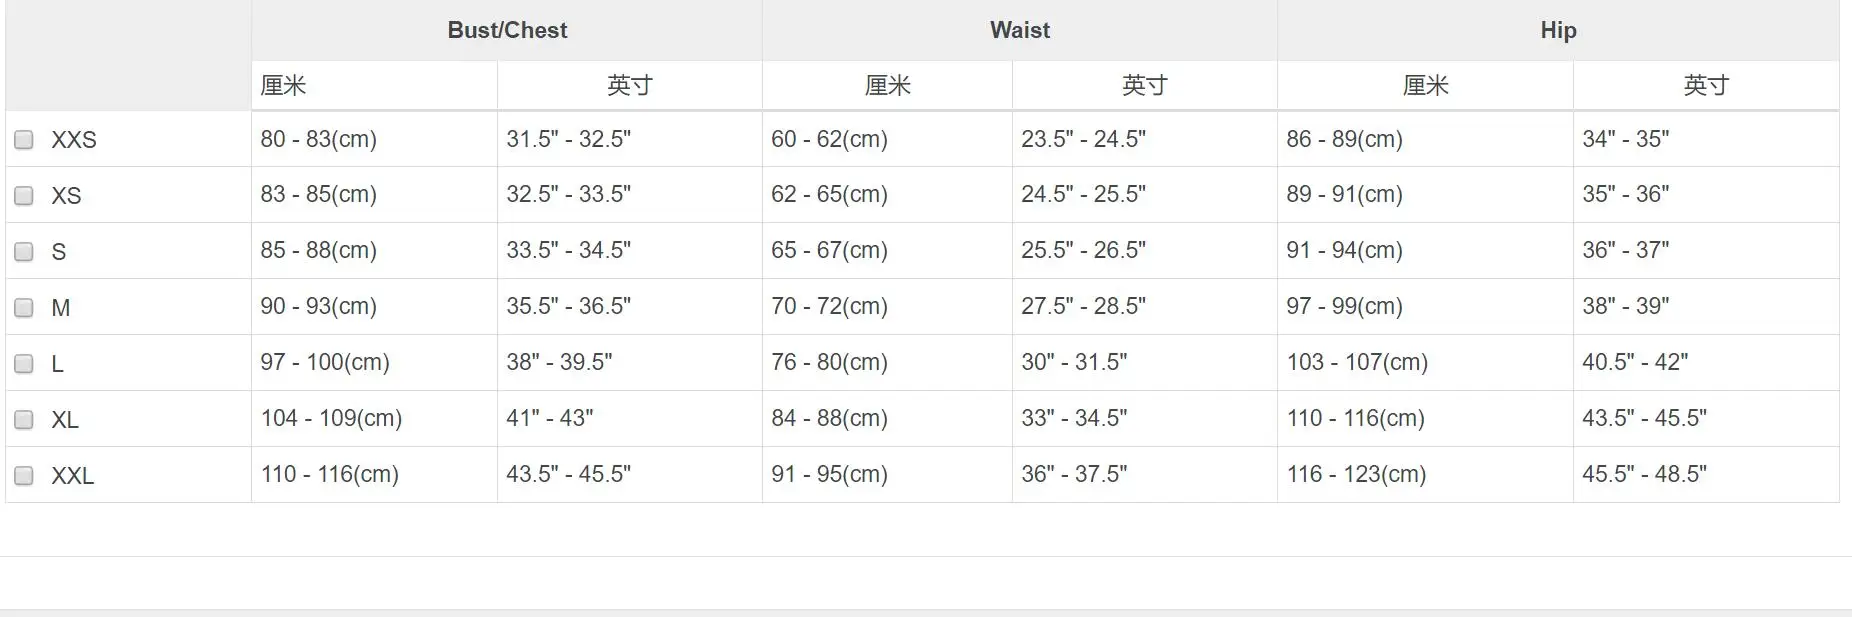
Task: Click the M bust cell 90 - 93(cm)
Action: (x=318, y=306)
